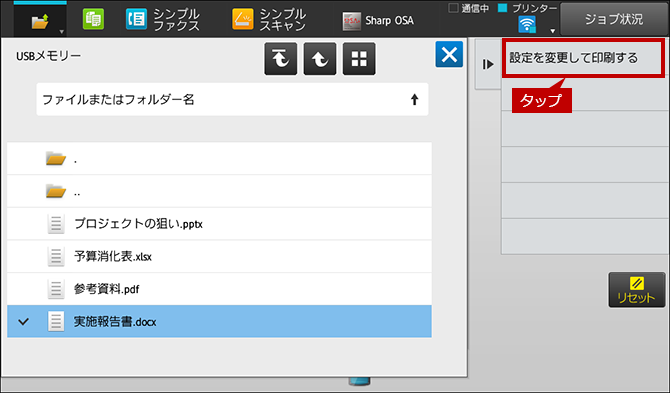The height and width of the screenshot is (393, 670).
Task: Tap 設定を変更して印刷する
Action: pyautogui.click(x=583, y=58)
